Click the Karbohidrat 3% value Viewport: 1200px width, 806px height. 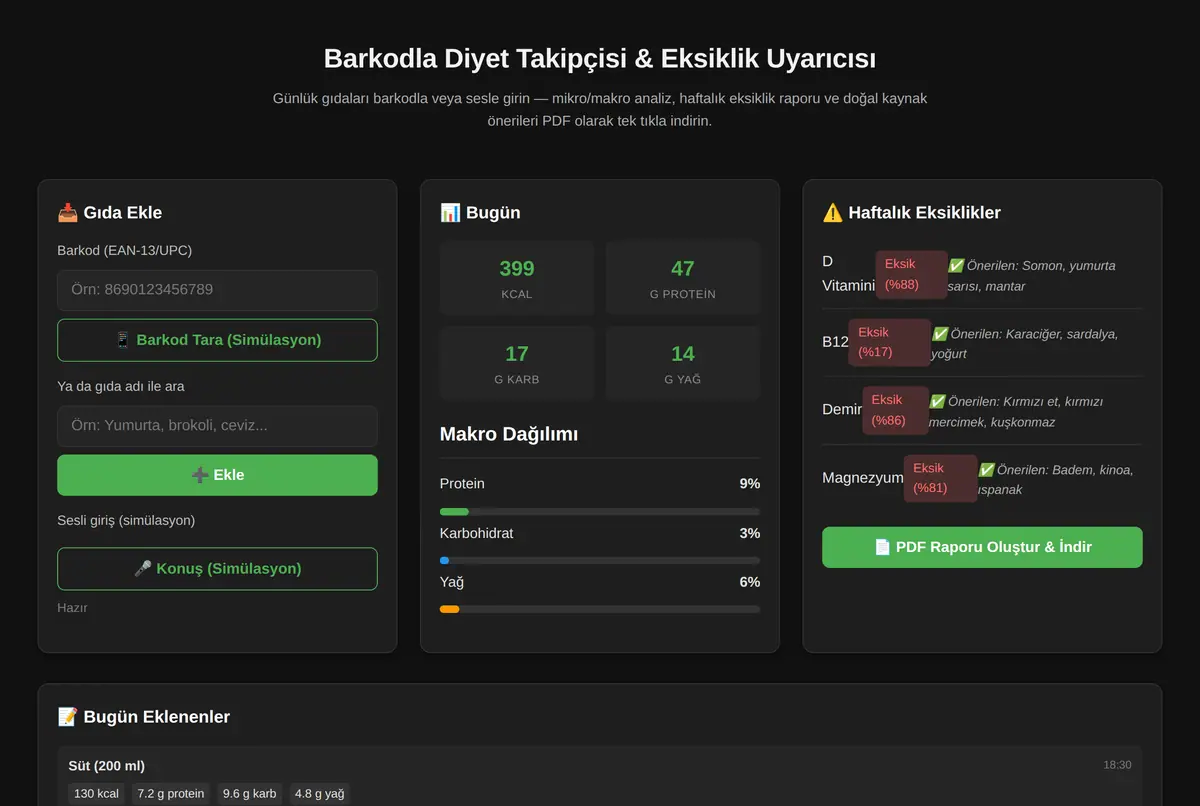tap(750, 533)
